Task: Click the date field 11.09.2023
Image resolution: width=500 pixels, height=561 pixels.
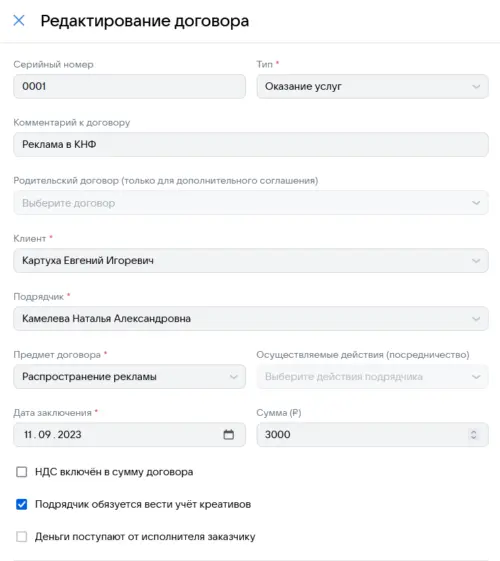Action: [x=129, y=434]
